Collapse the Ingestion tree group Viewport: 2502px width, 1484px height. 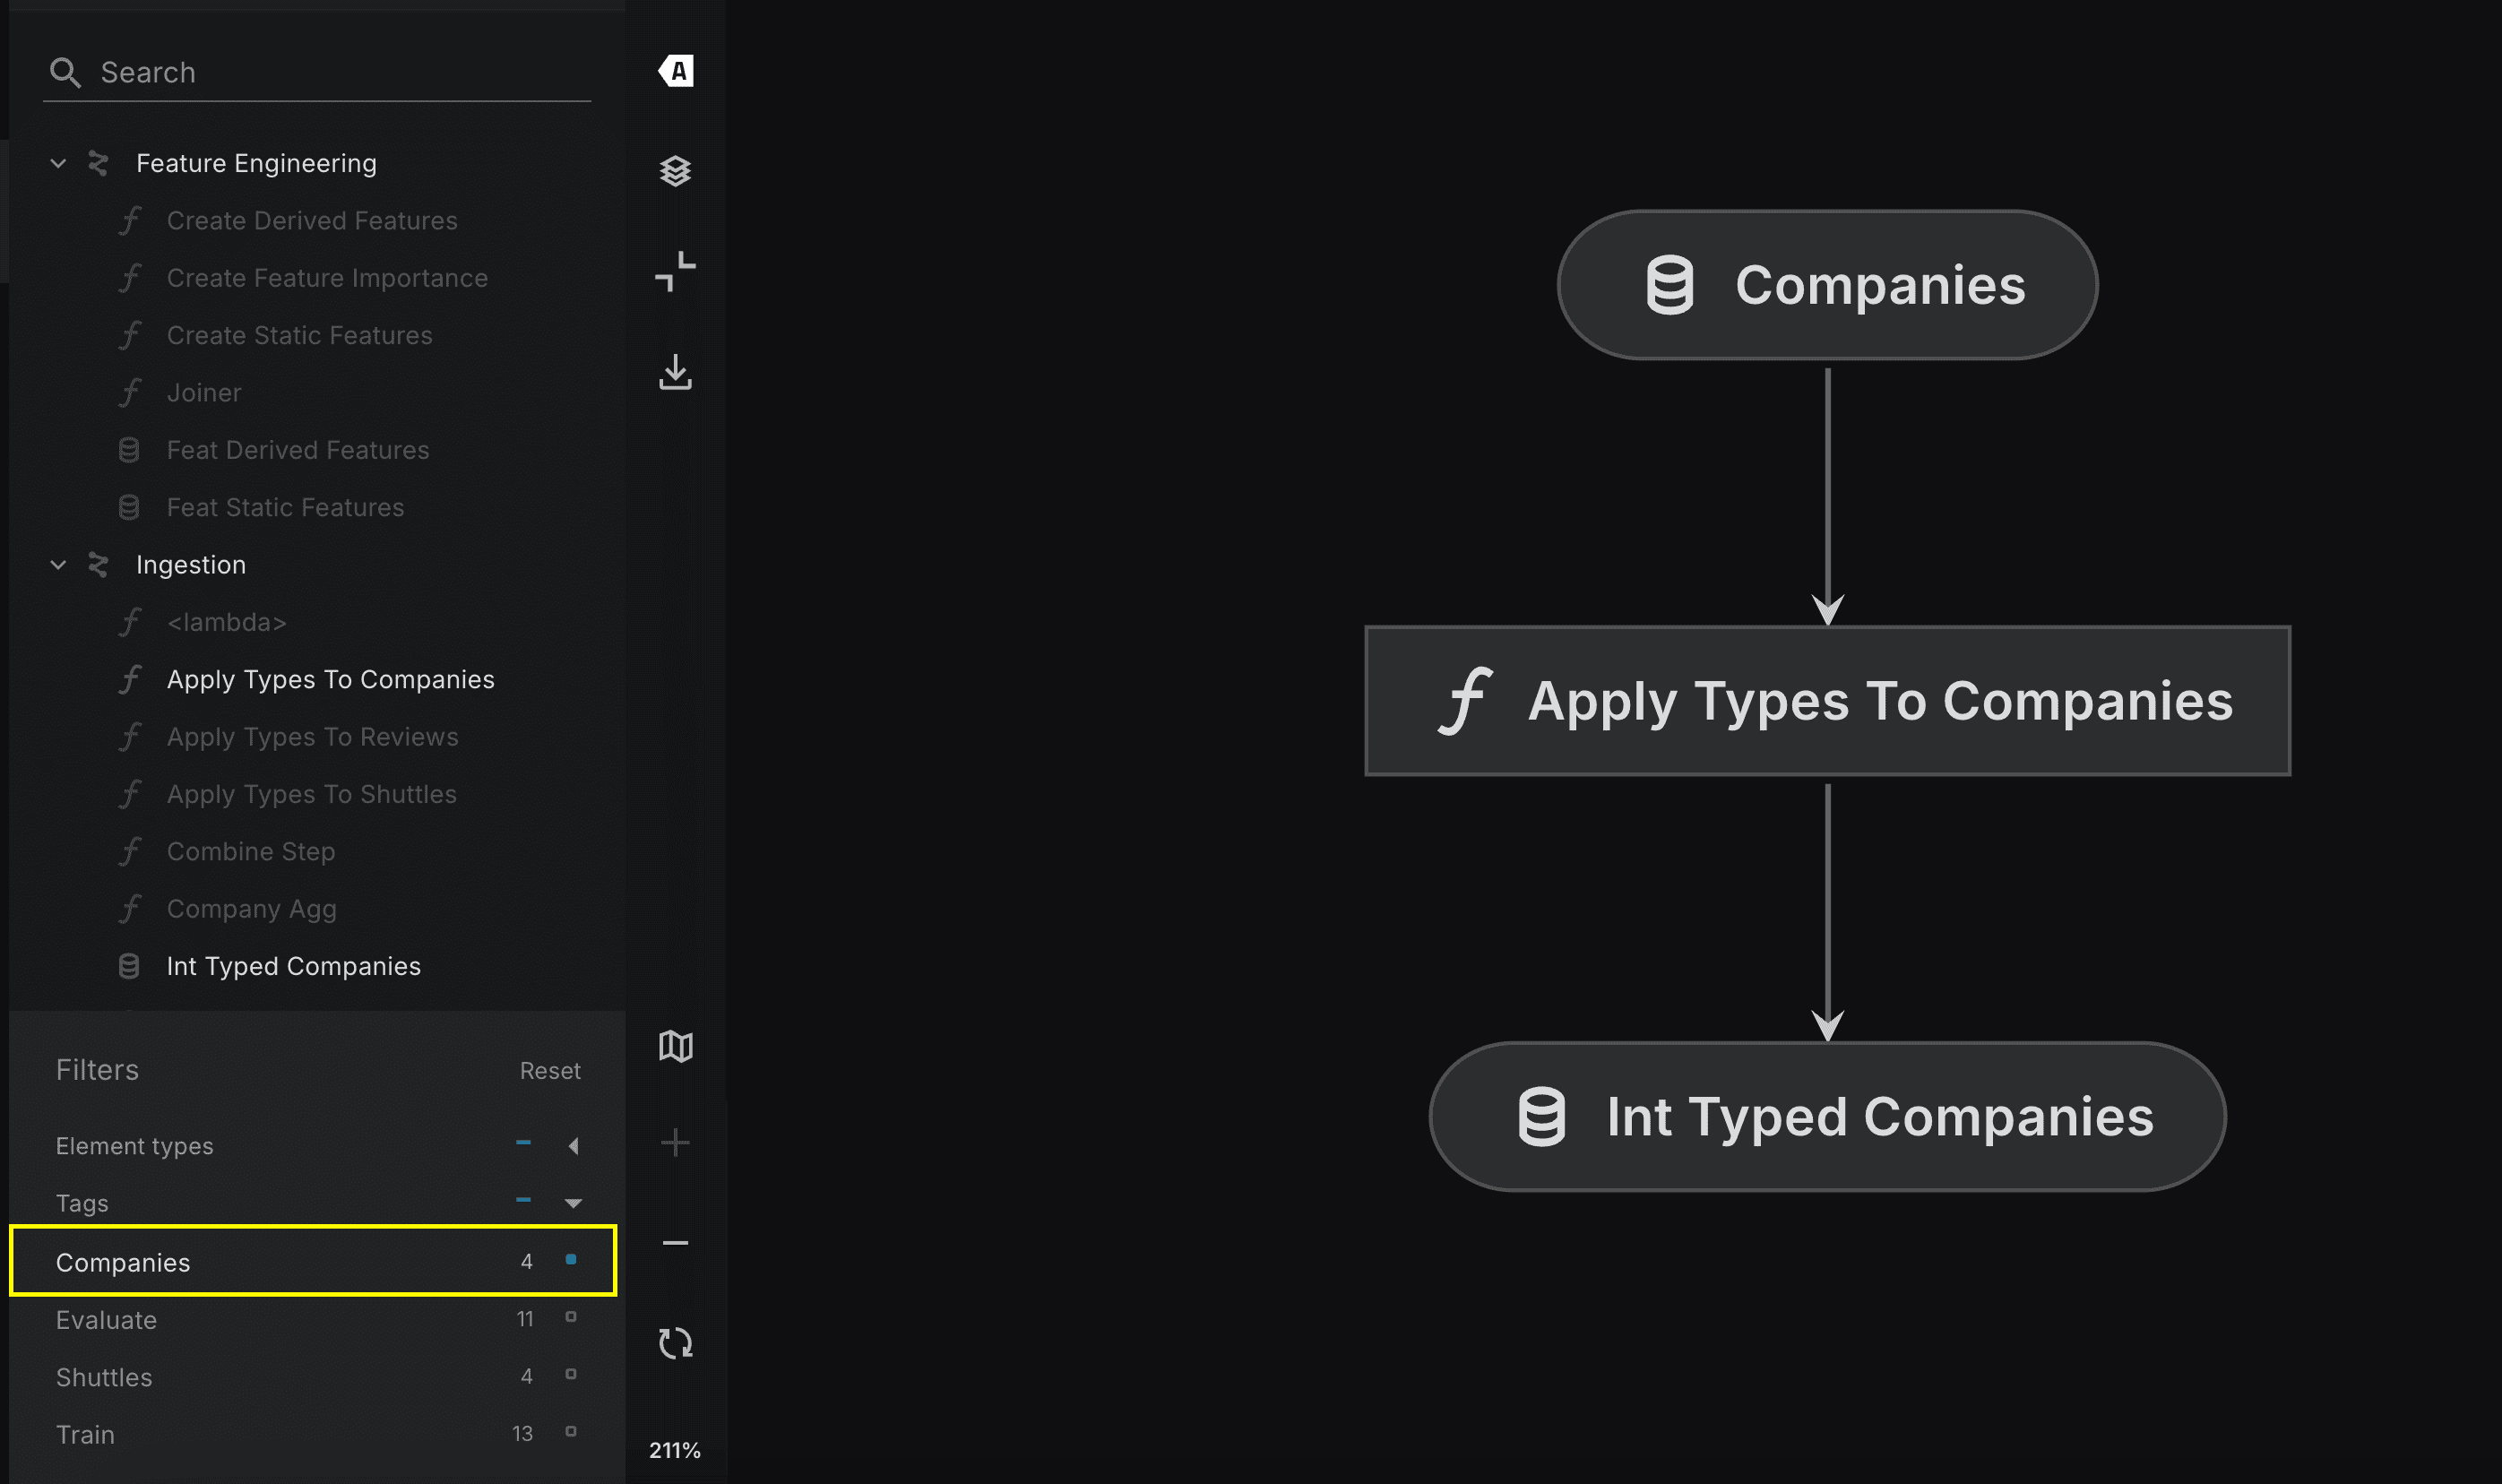(58, 565)
